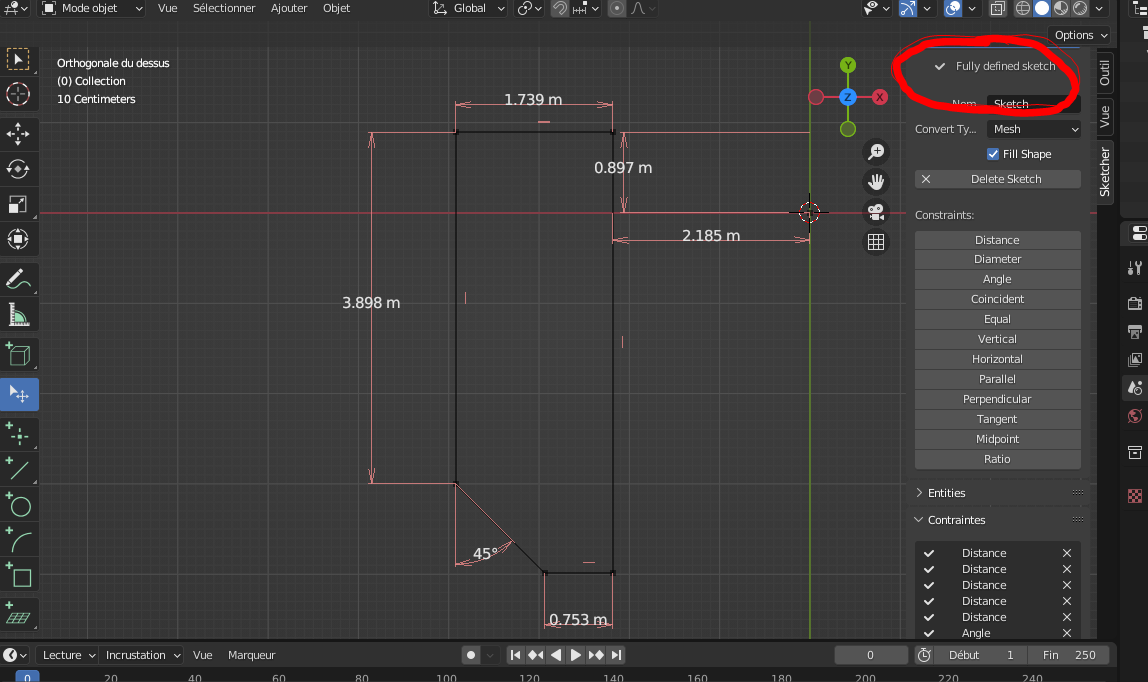1148x682 pixels.
Task: Open the Options dropdown
Action: pos(1081,35)
